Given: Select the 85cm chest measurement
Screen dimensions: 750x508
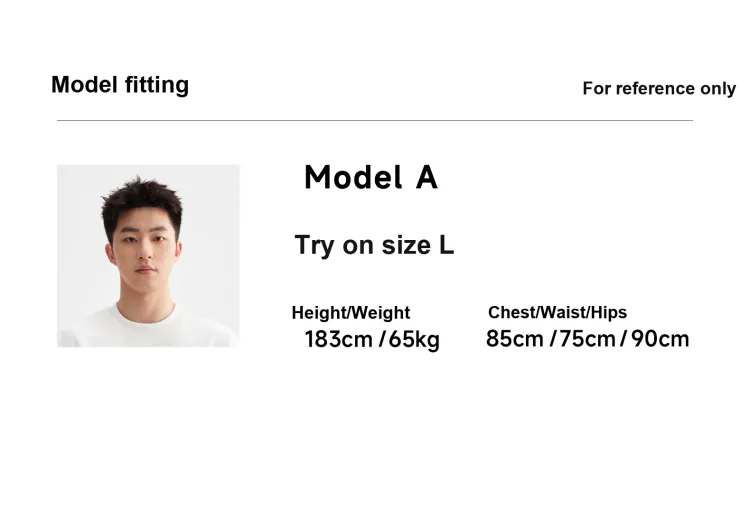Looking at the screenshot, I should coord(515,339).
